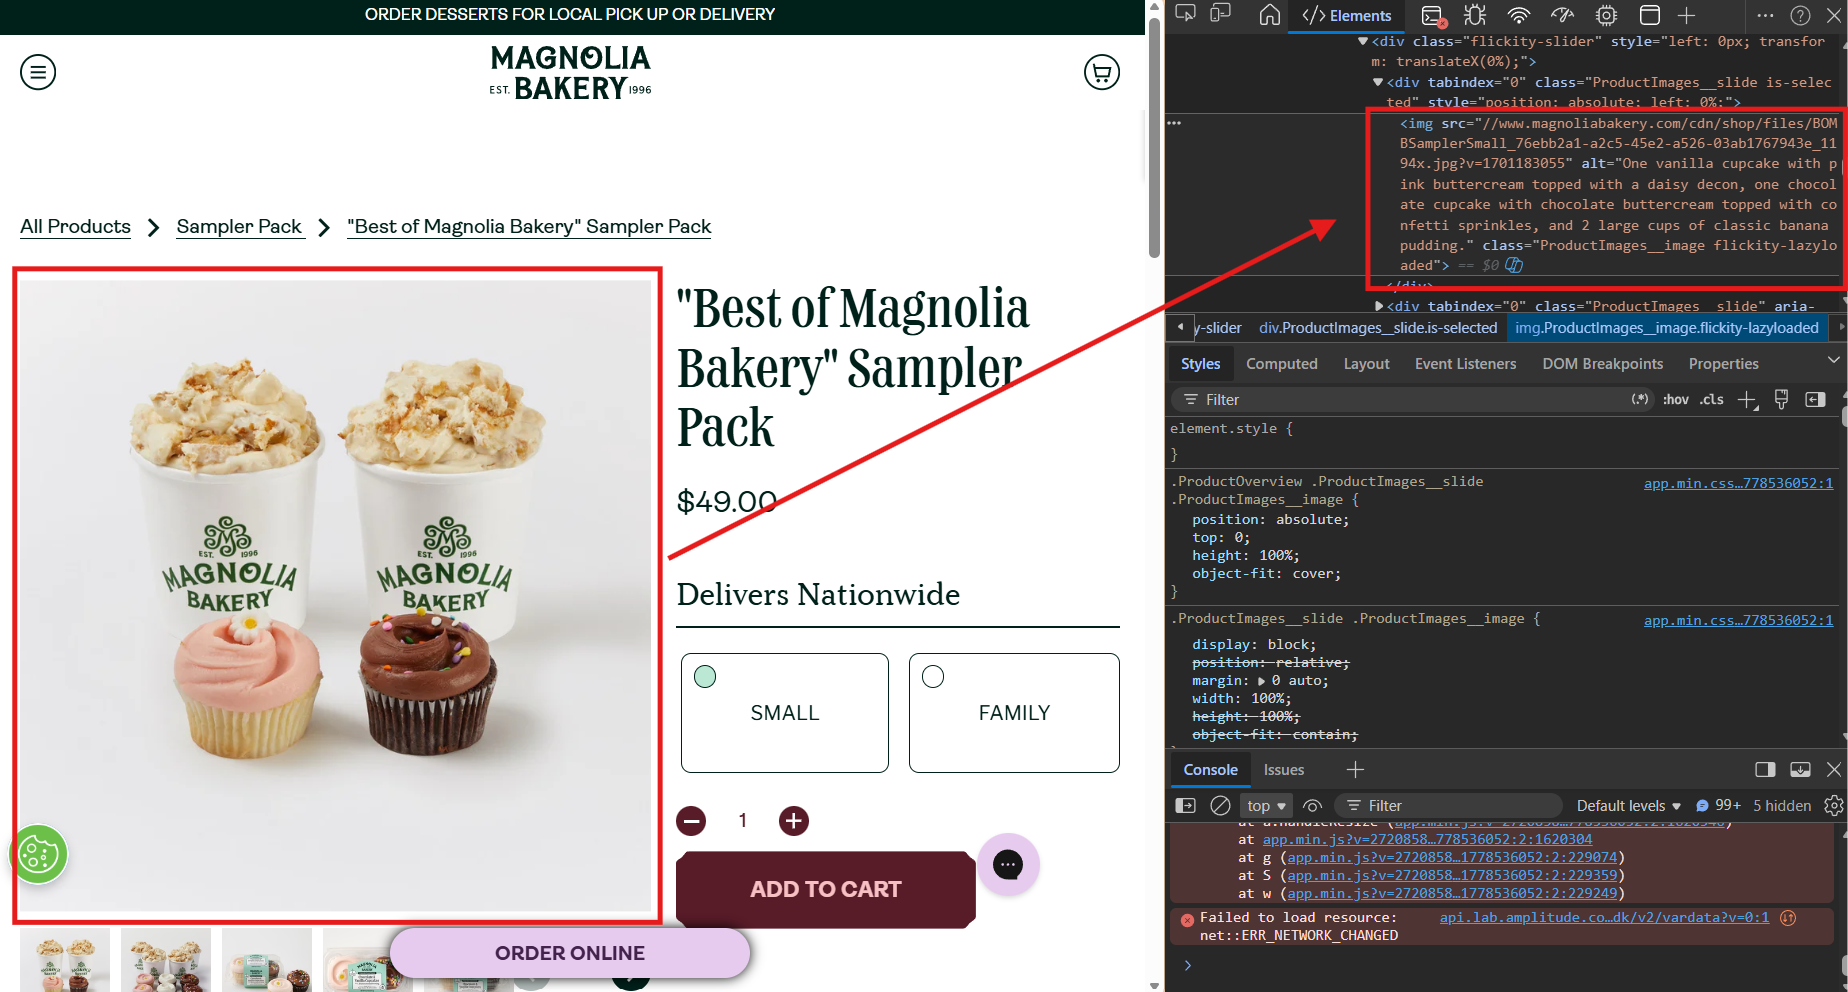Viewport: 1848px width, 992px height.
Task: Expand more Styles pane tabs chevron
Action: 1833,361
